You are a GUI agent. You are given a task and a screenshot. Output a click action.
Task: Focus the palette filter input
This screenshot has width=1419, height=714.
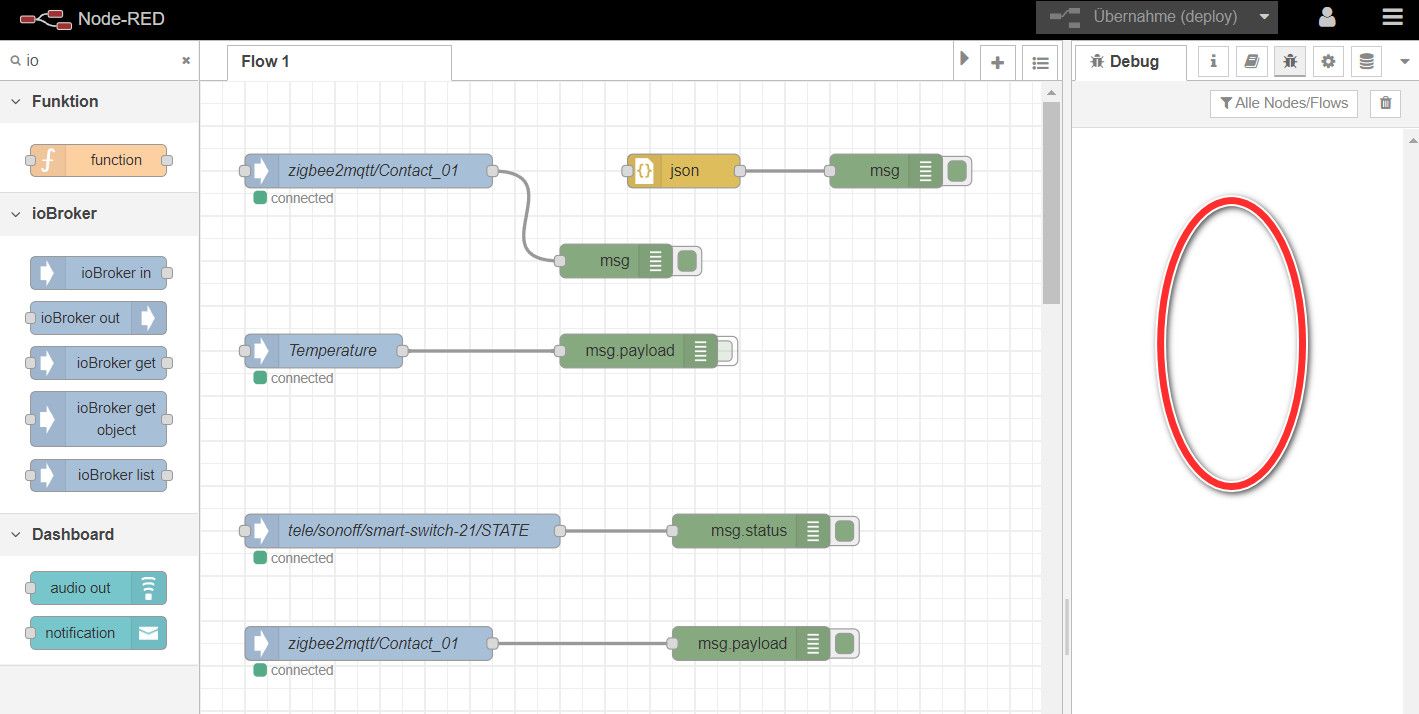pyautogui.click(x=100, y=60)
